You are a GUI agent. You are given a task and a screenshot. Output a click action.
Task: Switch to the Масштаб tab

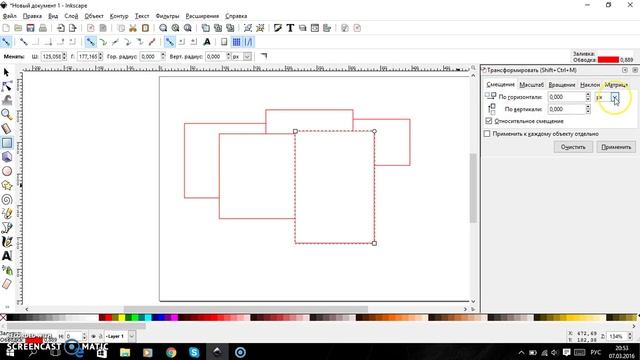tap(531, 84)
